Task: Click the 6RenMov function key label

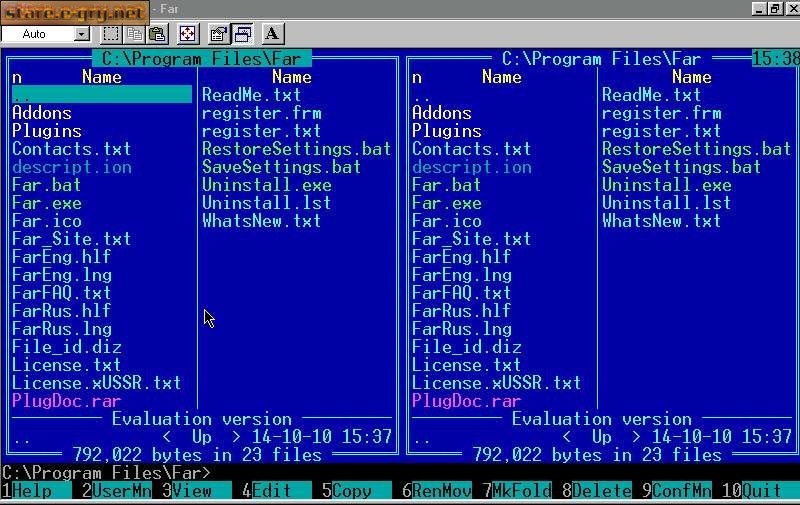Action: tap(437, 491)
